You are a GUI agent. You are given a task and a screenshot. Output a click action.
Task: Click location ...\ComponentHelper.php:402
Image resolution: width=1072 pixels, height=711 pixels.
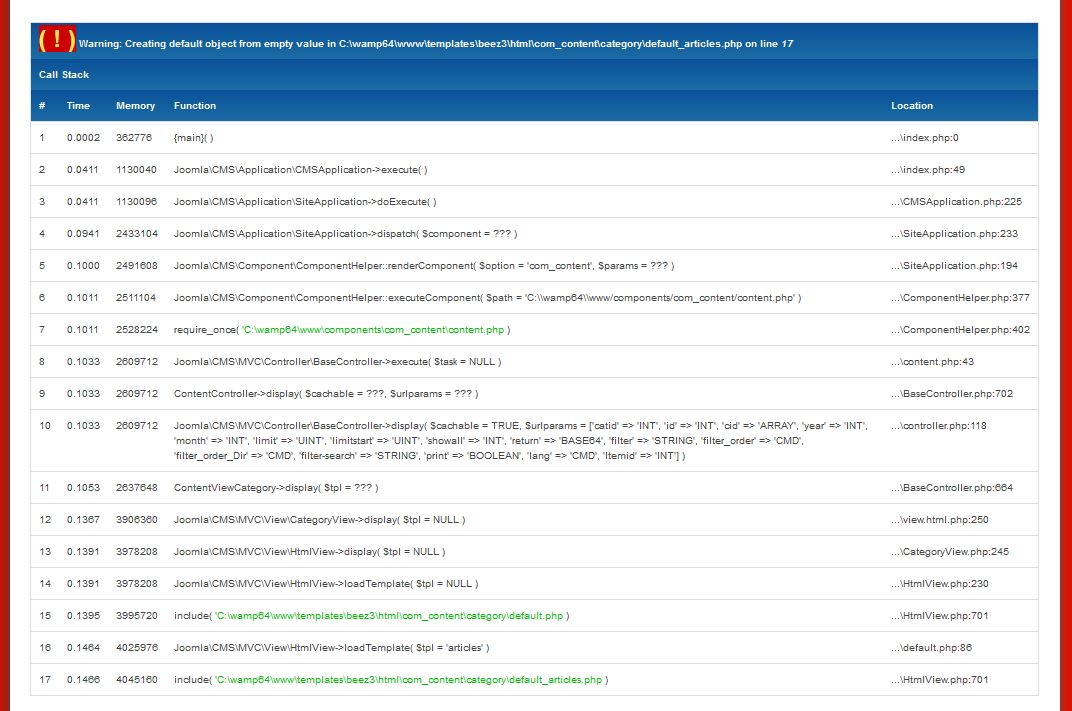[x=960, y=330]
